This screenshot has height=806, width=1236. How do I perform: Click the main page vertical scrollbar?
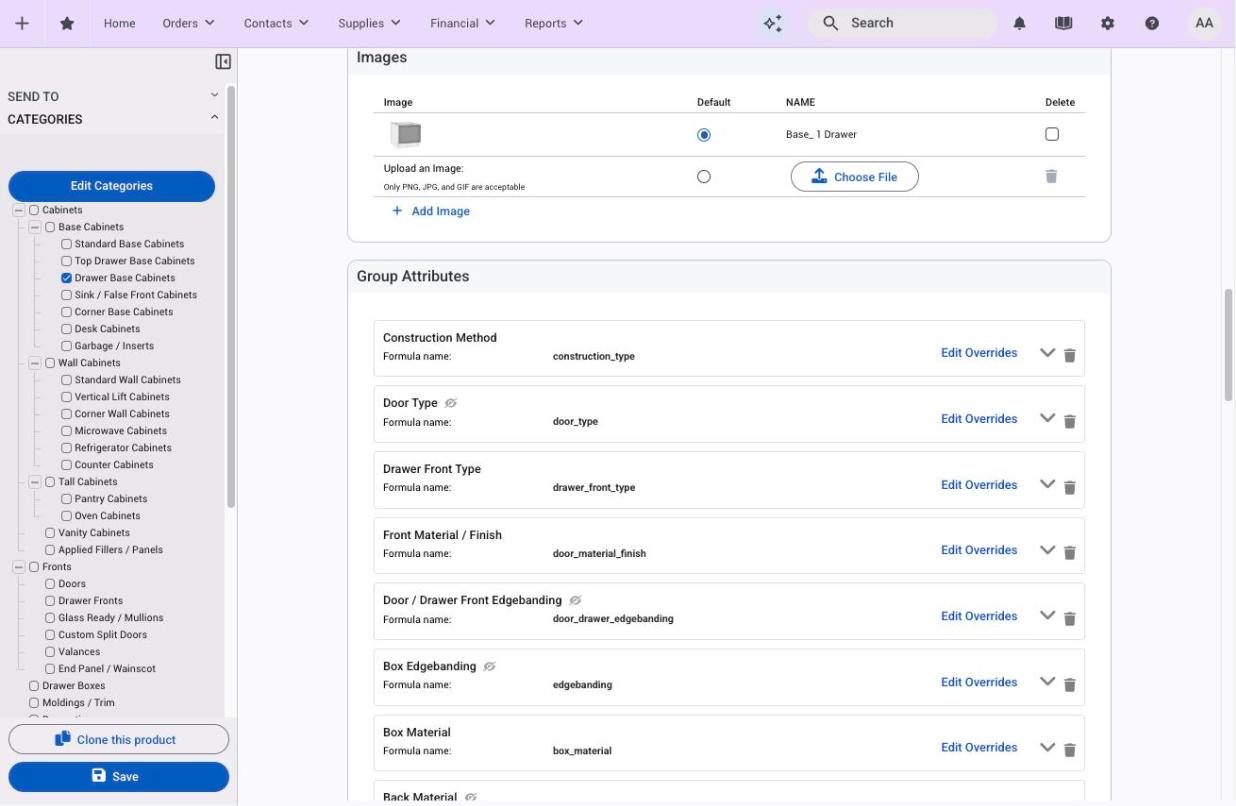pos(1229,346)
